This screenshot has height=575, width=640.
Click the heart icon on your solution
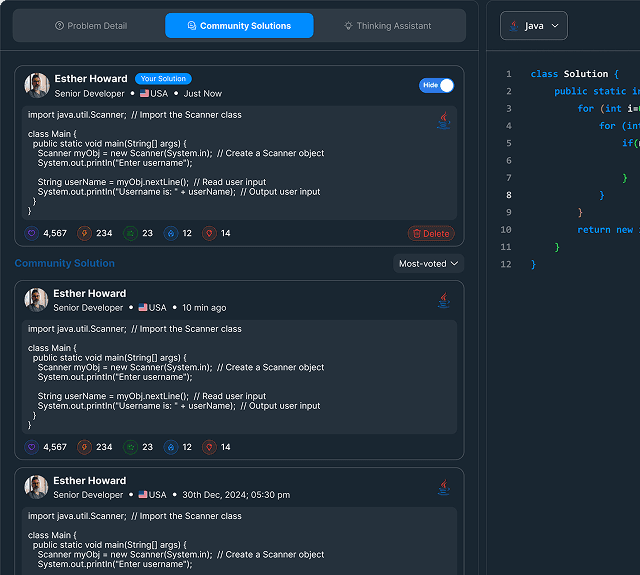(x=31, y=233)
